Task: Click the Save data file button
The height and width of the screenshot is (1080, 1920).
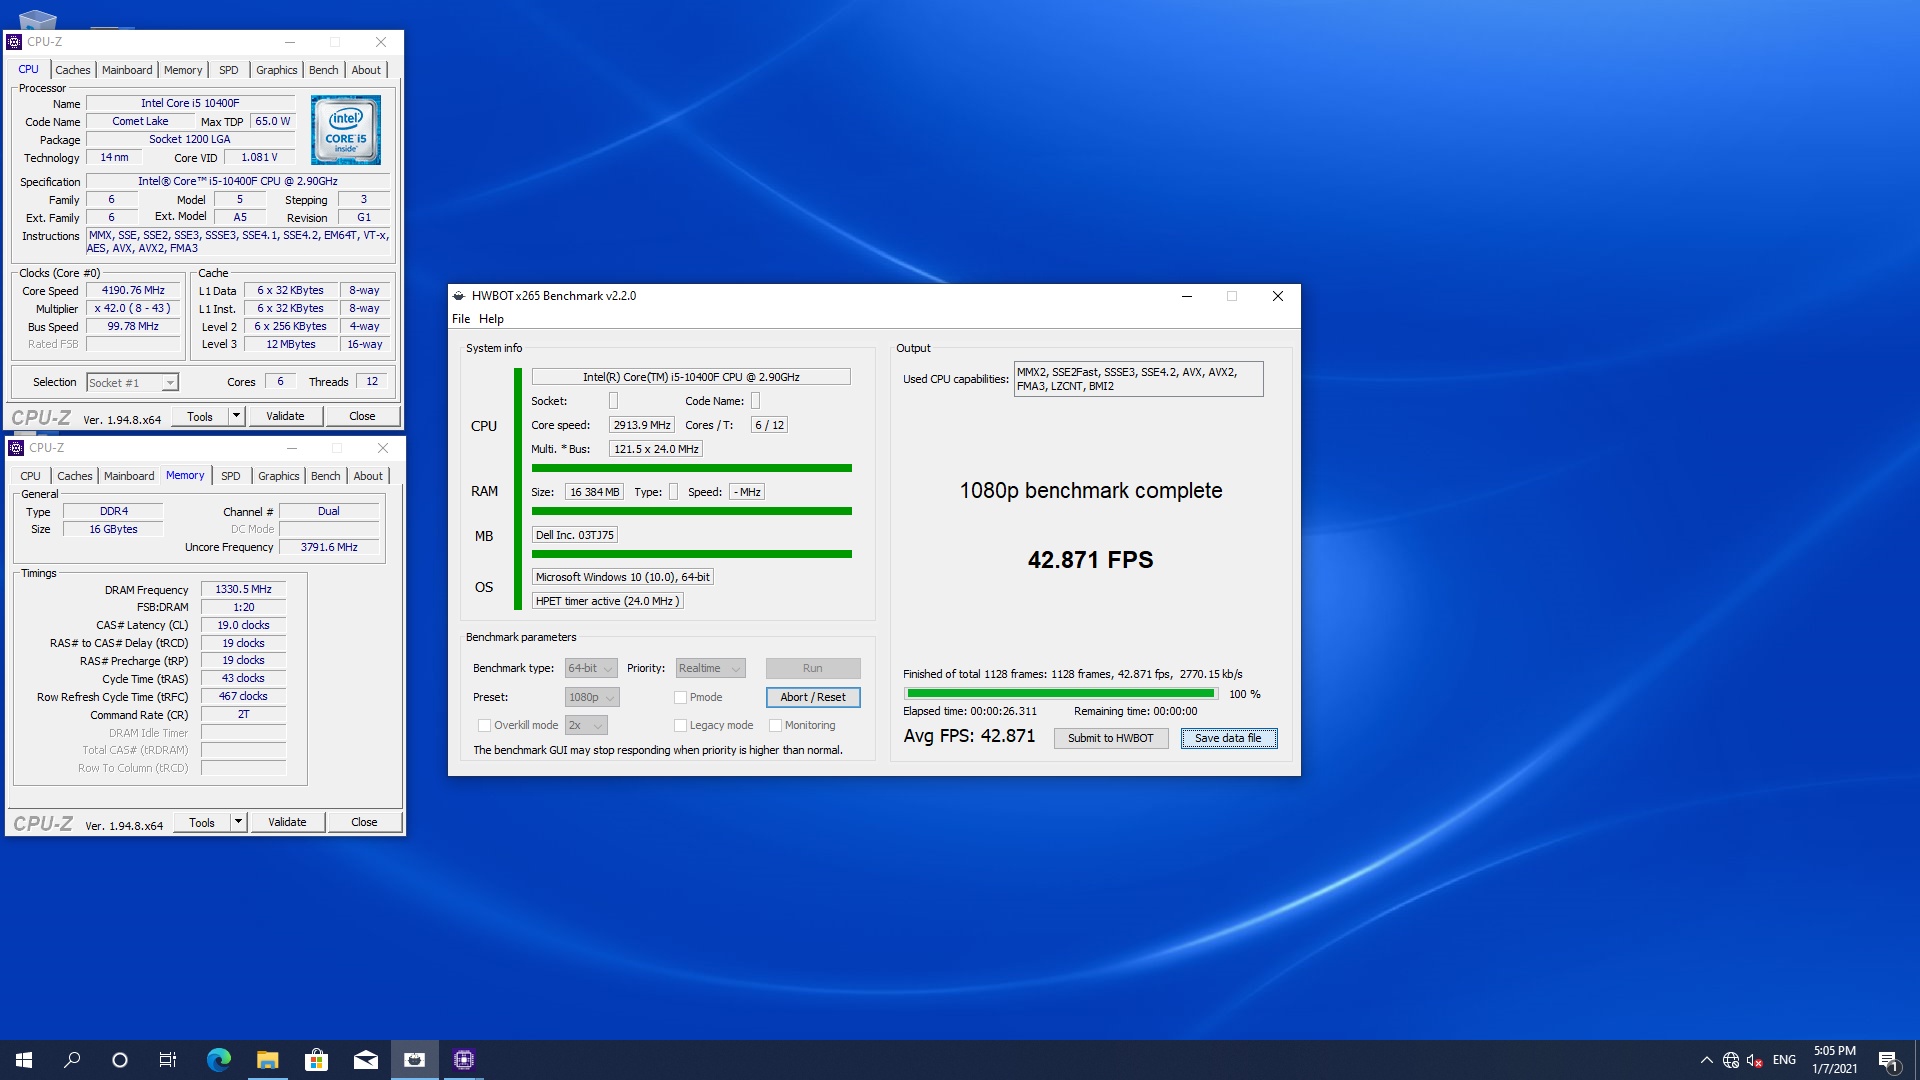Action: [1228, 738]
